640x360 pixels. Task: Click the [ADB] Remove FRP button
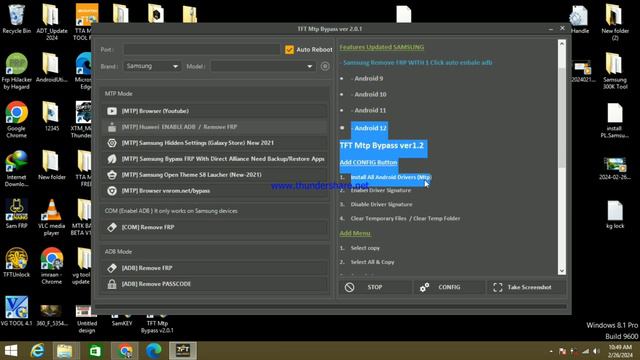[215, 268]
